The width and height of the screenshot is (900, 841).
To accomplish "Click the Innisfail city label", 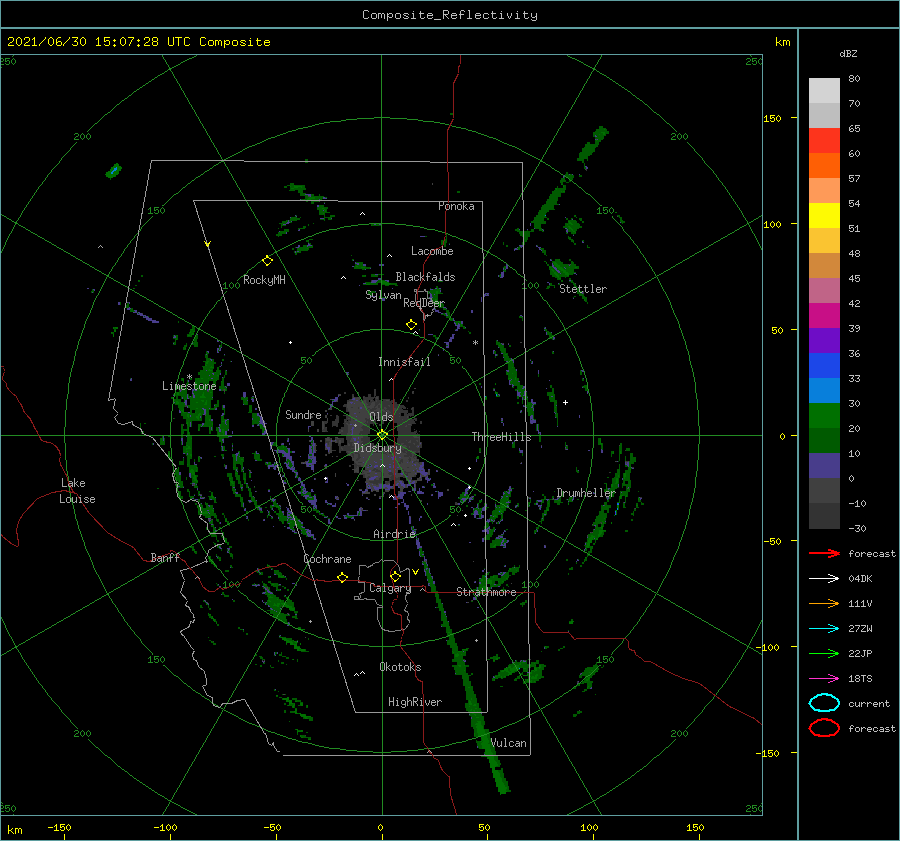I will [404, 362].
